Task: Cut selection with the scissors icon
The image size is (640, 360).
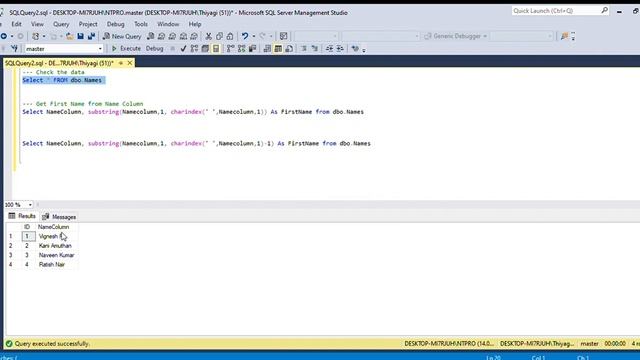Action: pos(209,36)
